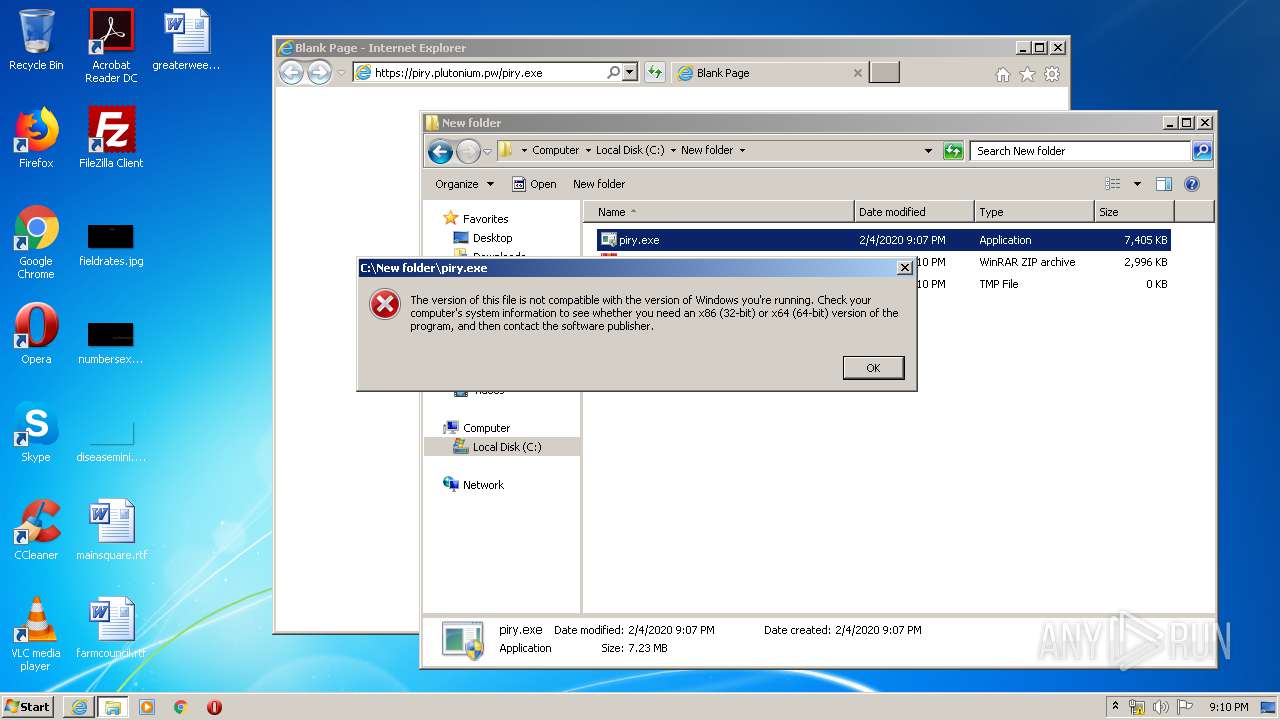Click Explorer forward navigation arrow
The image size is (1280, 720).
pyautogui.click(x=468, y=151)
